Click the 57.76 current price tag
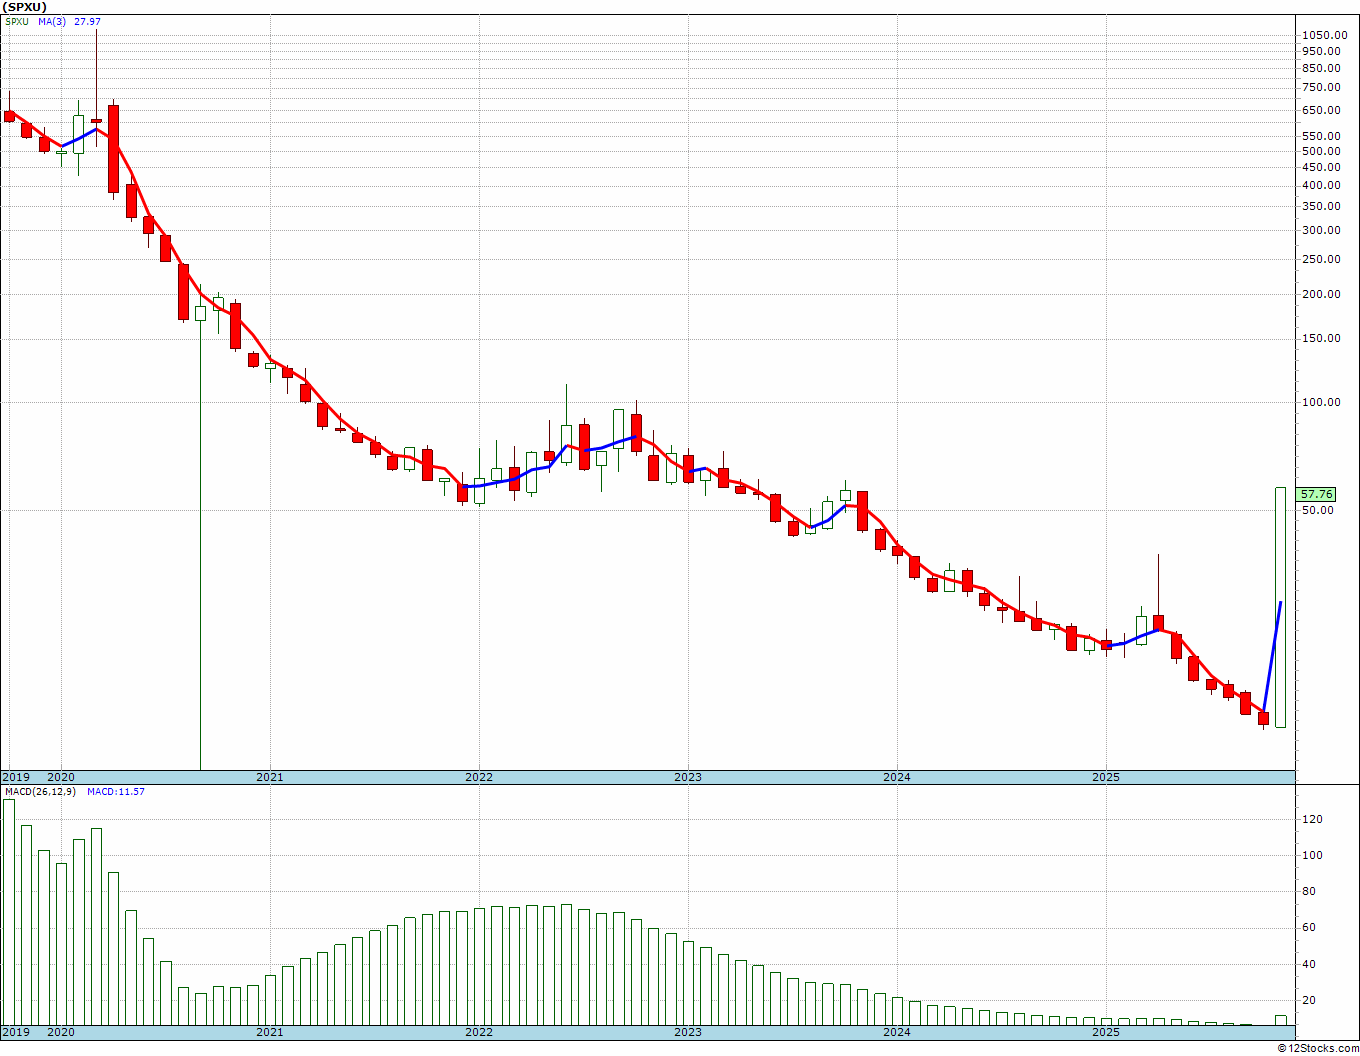The height and width of the screenshot is (1056, 1360). [x=1316, y=494]
